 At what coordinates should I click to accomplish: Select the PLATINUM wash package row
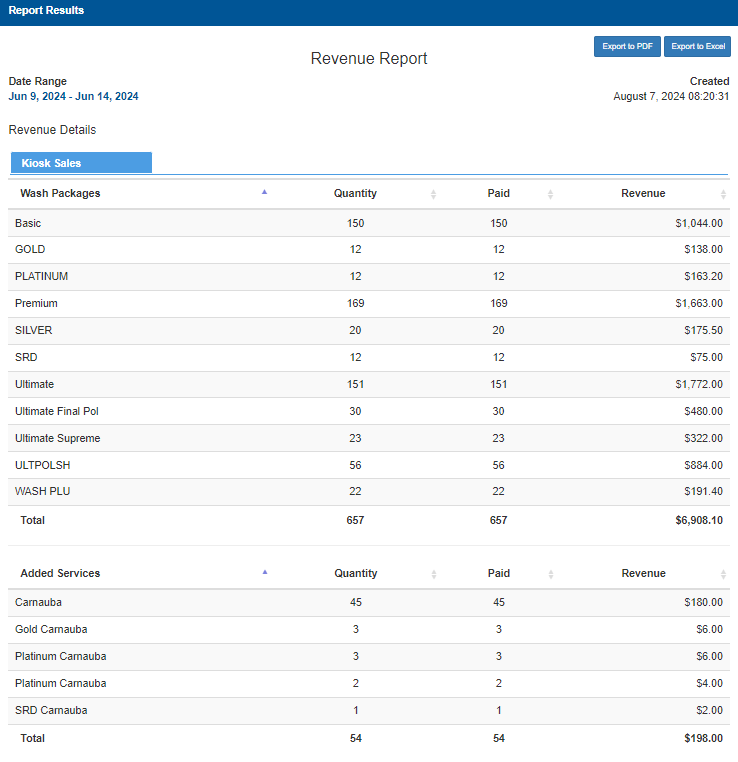point(369,277)
